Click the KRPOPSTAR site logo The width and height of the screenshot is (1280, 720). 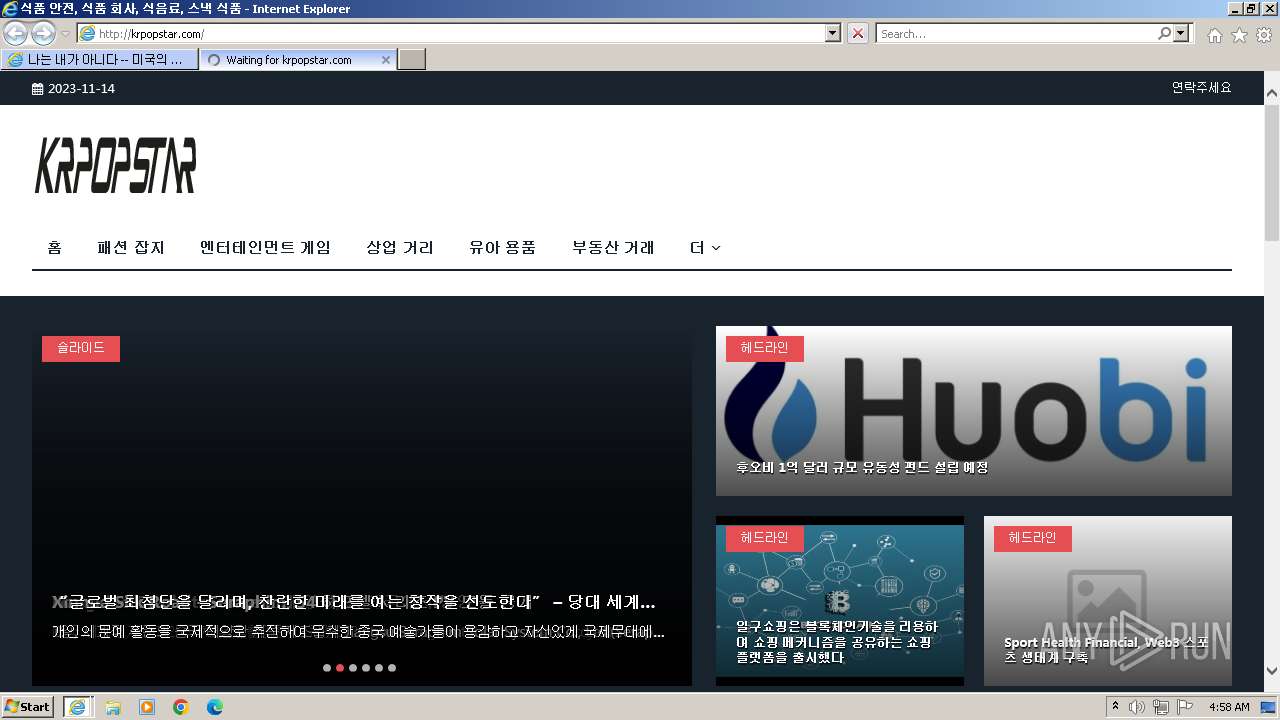click(116, 166)
